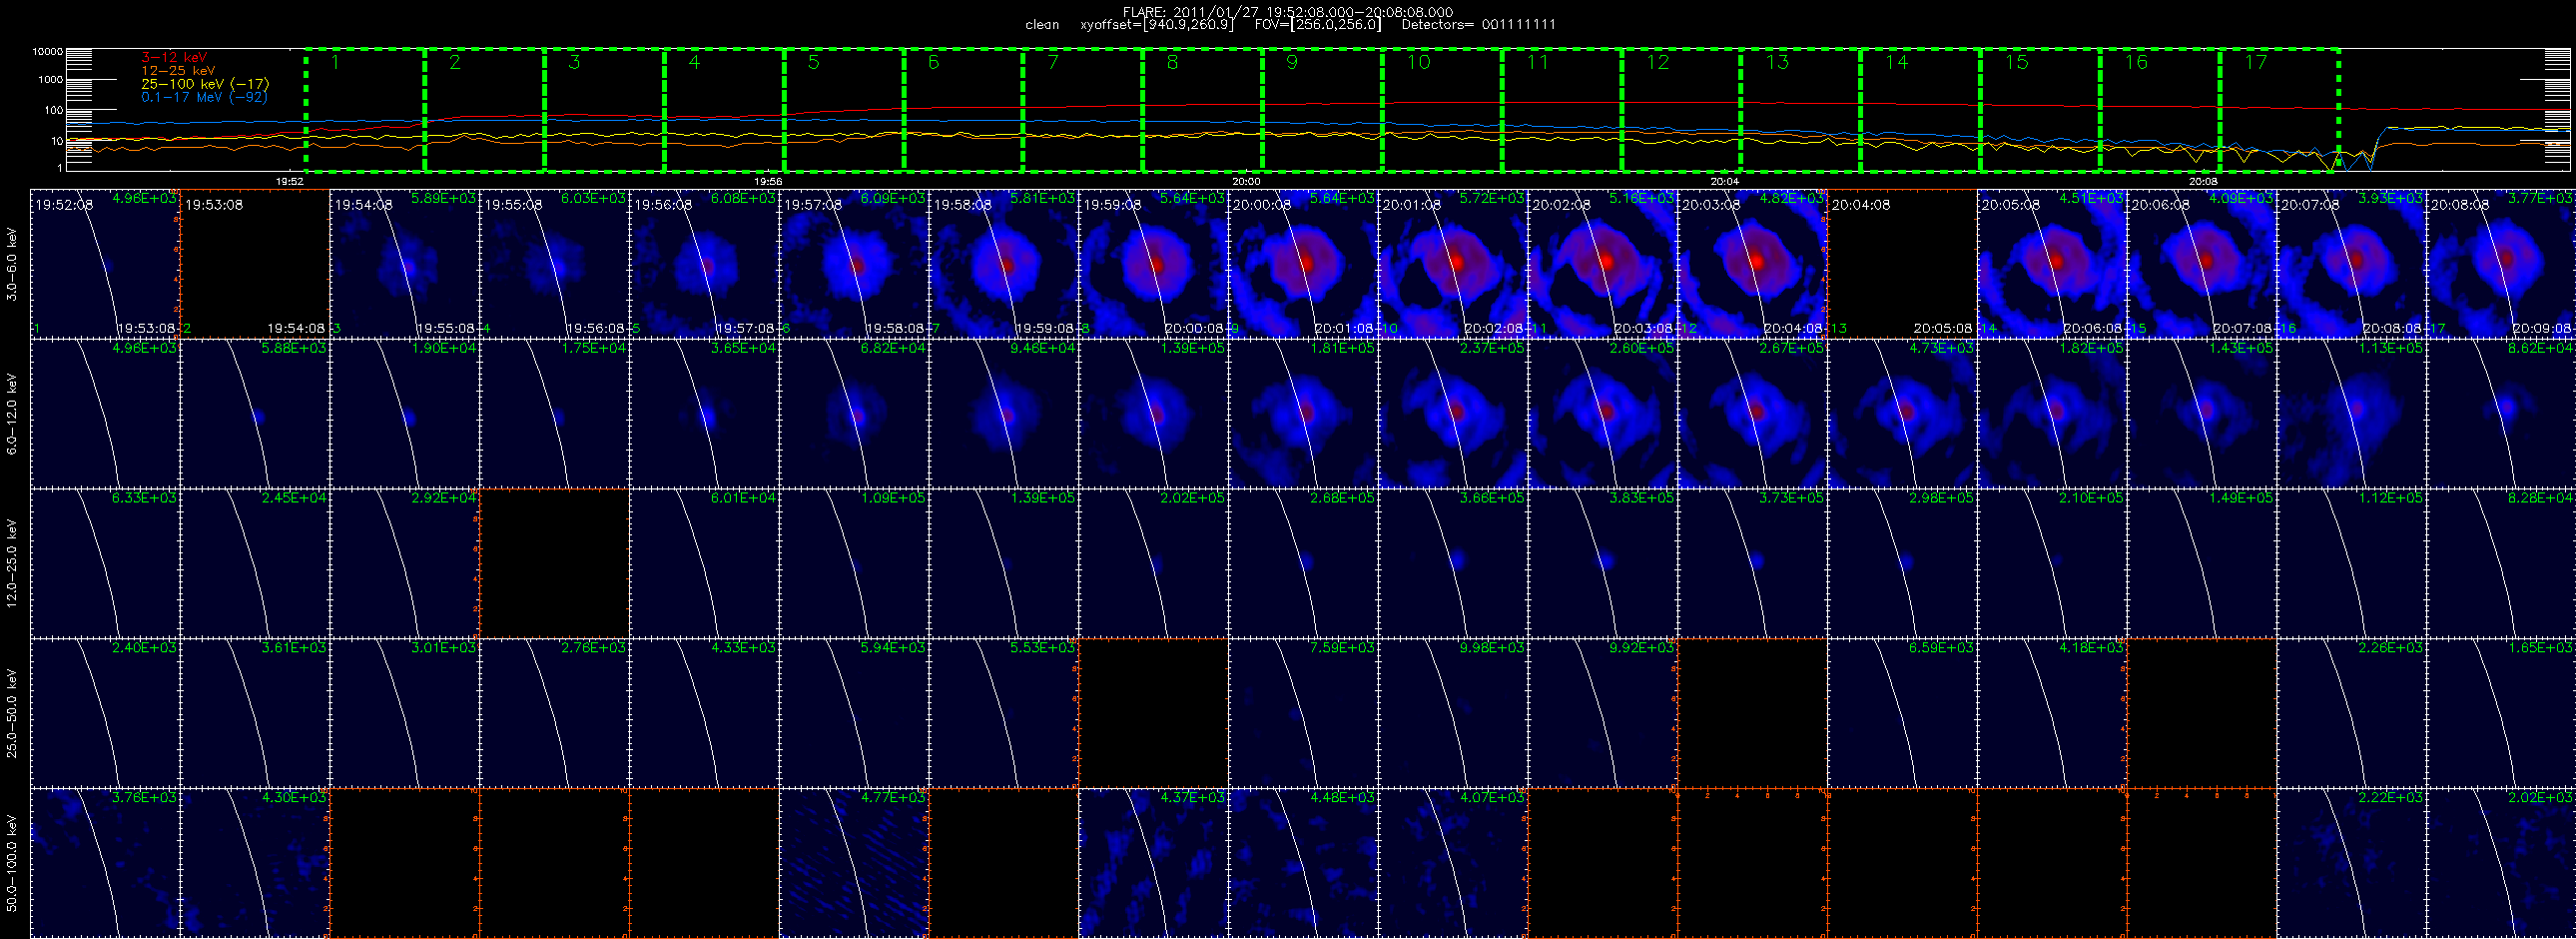The height and width of the screenshot is (939, 2576).
Task: Click the '20:09:08' end time label
Action: (x=2542, y=329)
